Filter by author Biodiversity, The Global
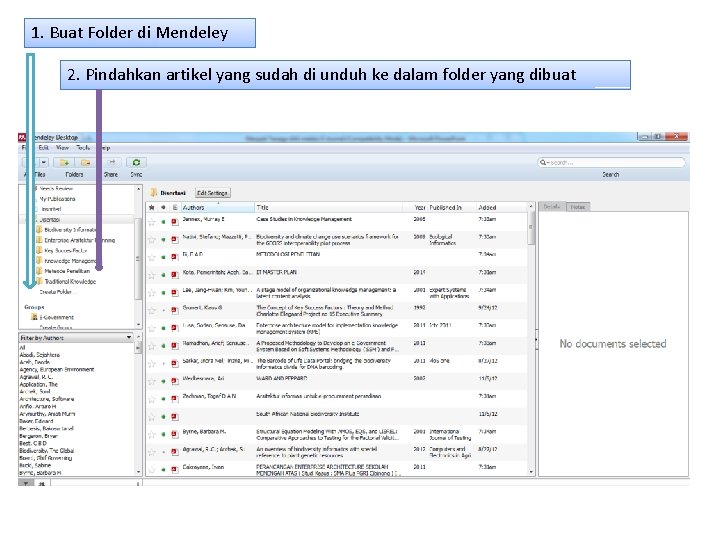Screen dimensions: 720x540 [46, 450]
